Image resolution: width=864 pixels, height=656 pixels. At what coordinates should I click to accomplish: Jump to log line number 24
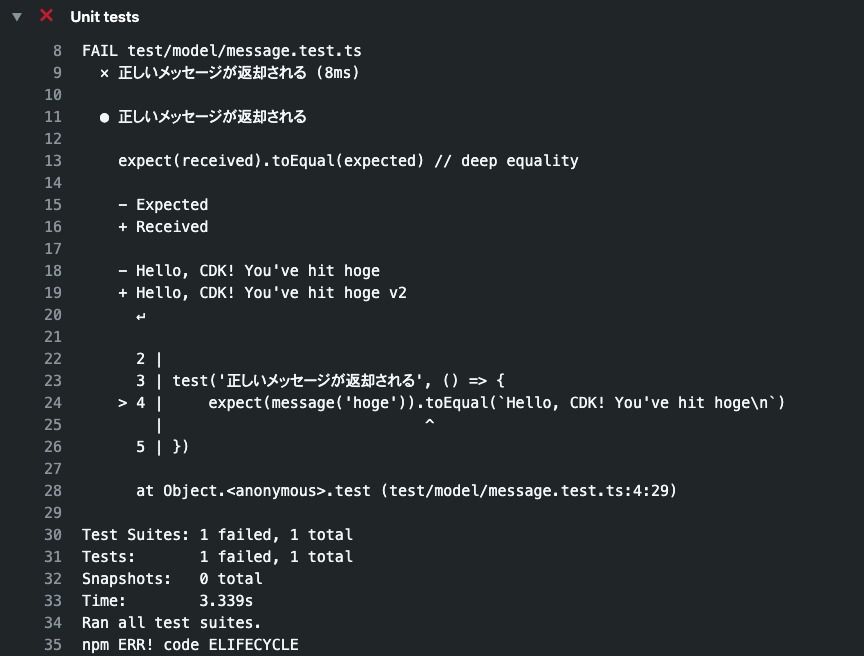point(53,403)
